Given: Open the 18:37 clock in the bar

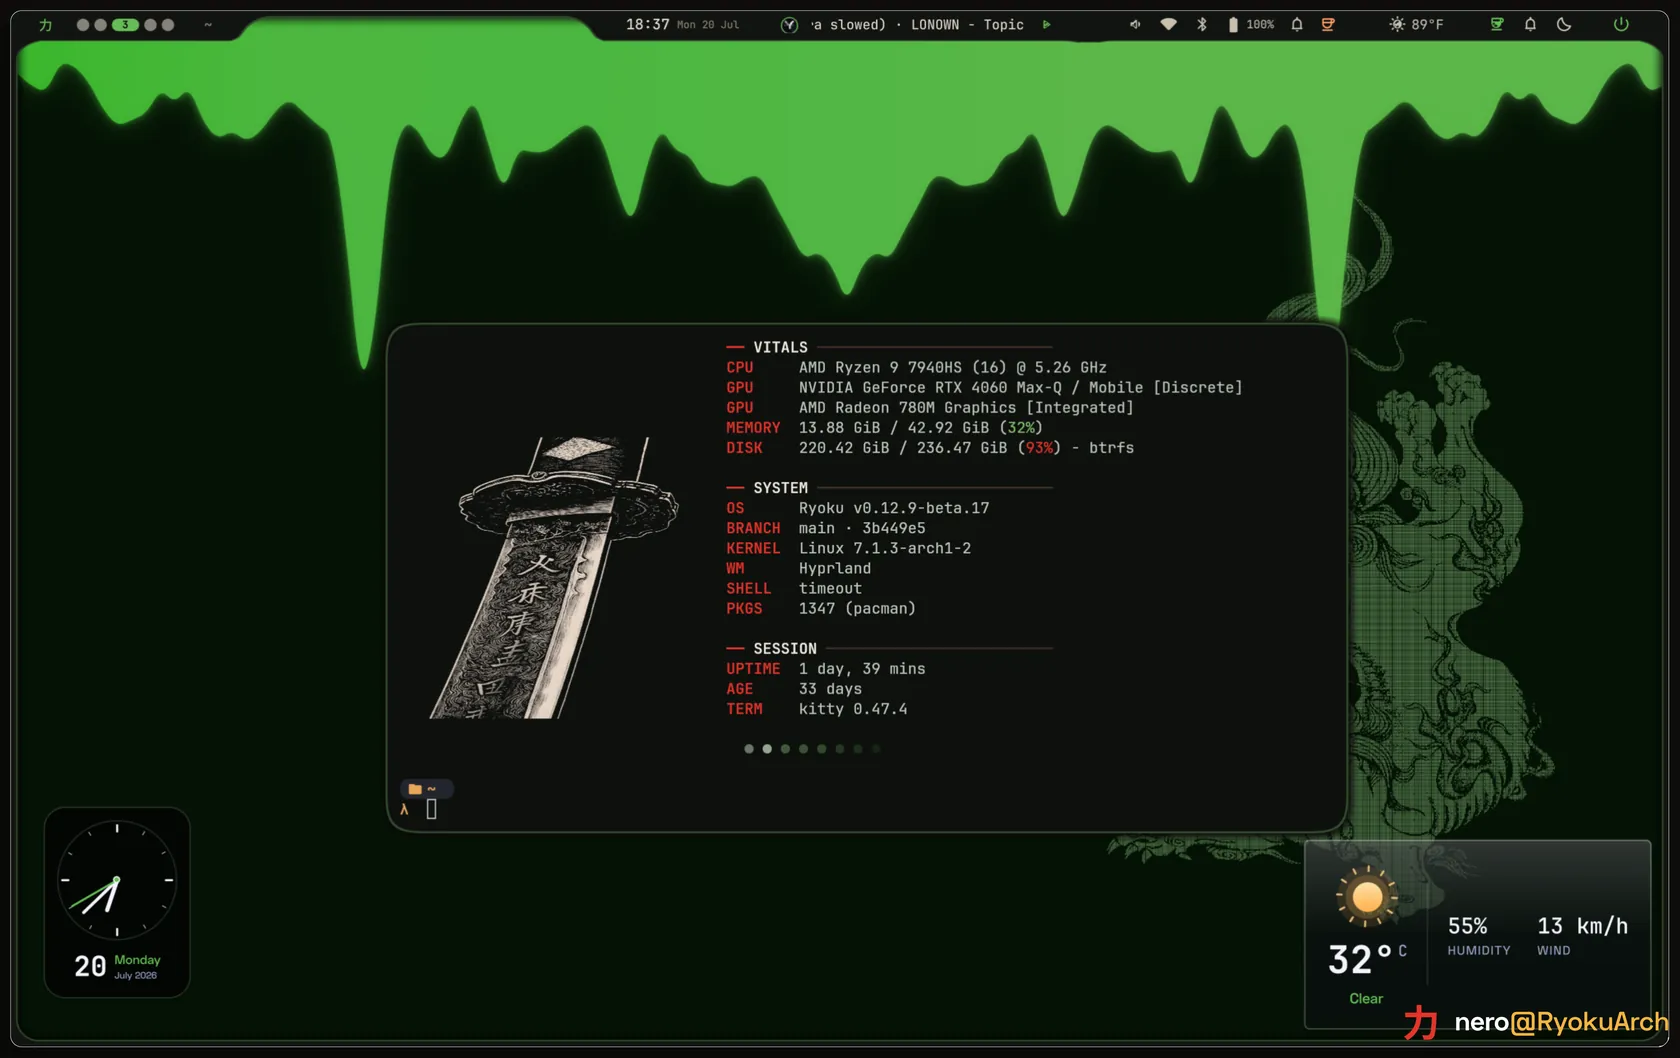Looking at the screenshot, I should pyautogui.click(x=647, y=24).
